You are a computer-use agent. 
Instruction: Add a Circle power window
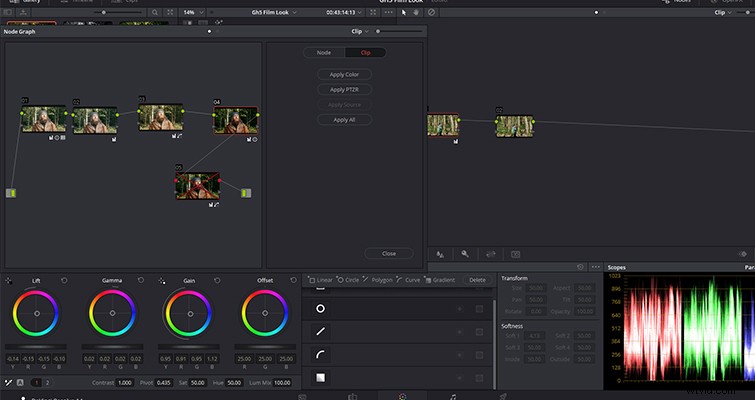pos(348,280)
